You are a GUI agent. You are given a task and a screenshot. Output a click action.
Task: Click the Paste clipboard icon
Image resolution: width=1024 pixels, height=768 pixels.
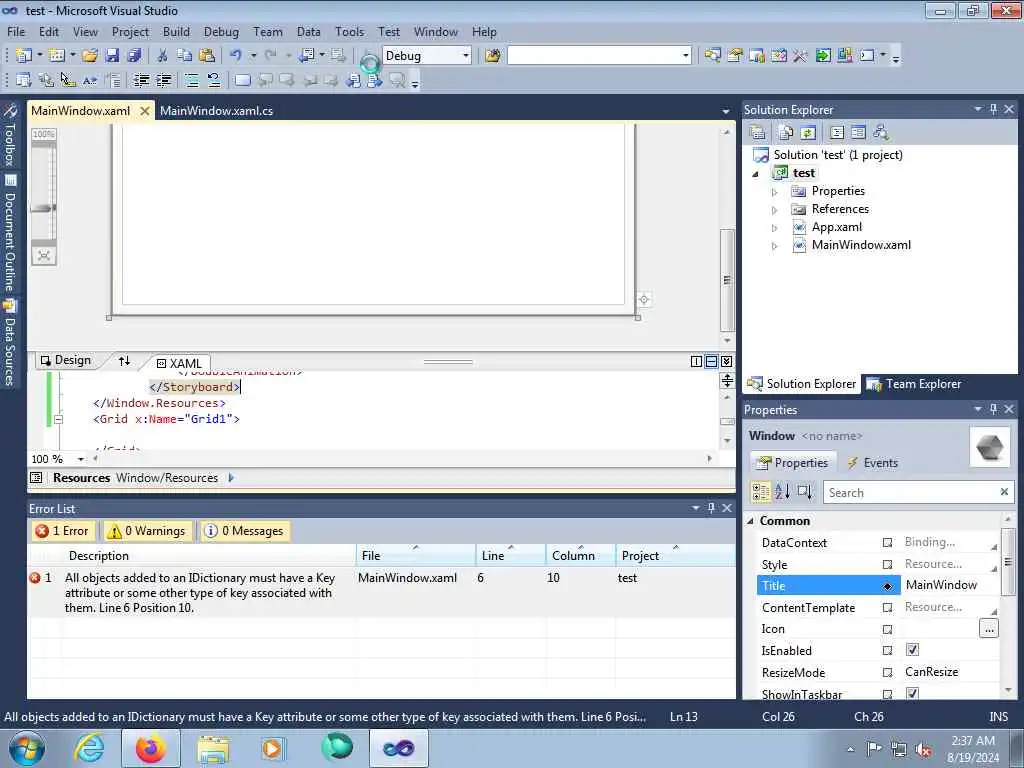point(207,56)
